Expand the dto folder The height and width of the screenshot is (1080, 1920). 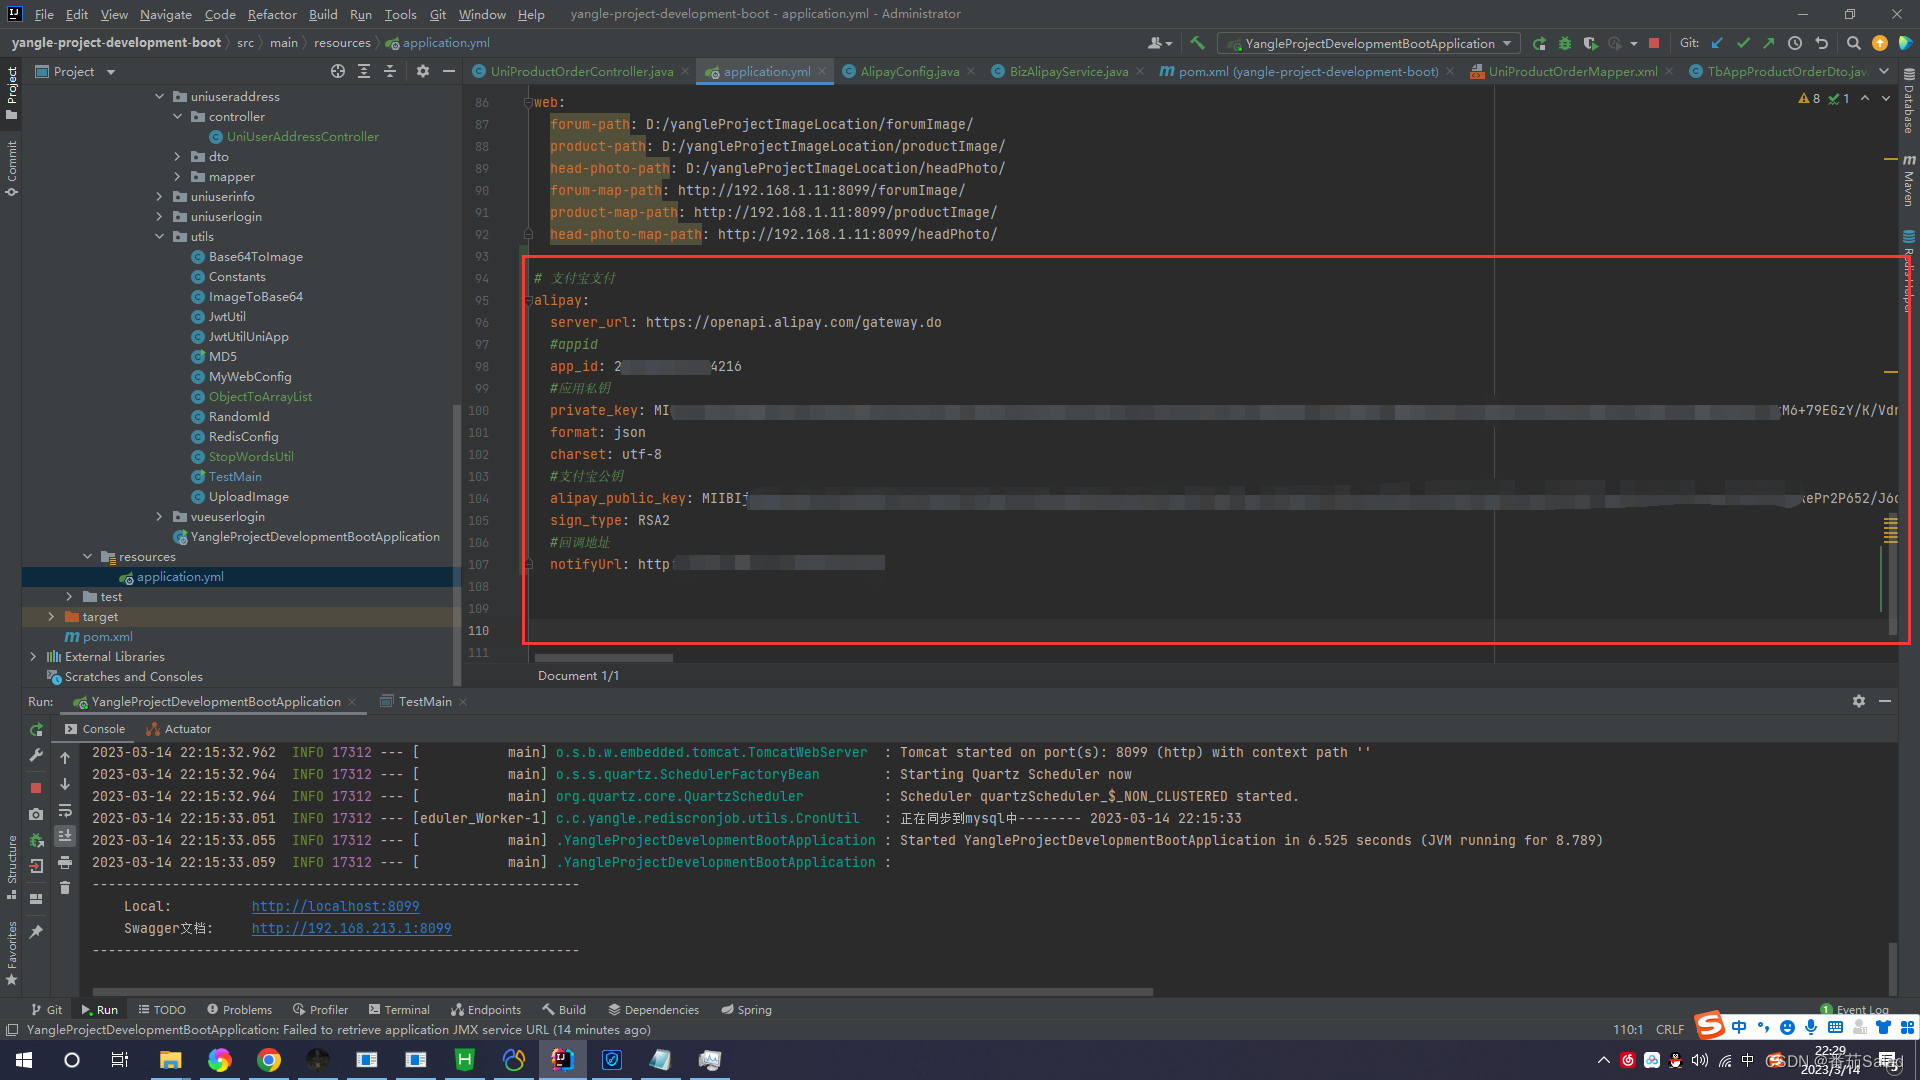click(177, 156)
